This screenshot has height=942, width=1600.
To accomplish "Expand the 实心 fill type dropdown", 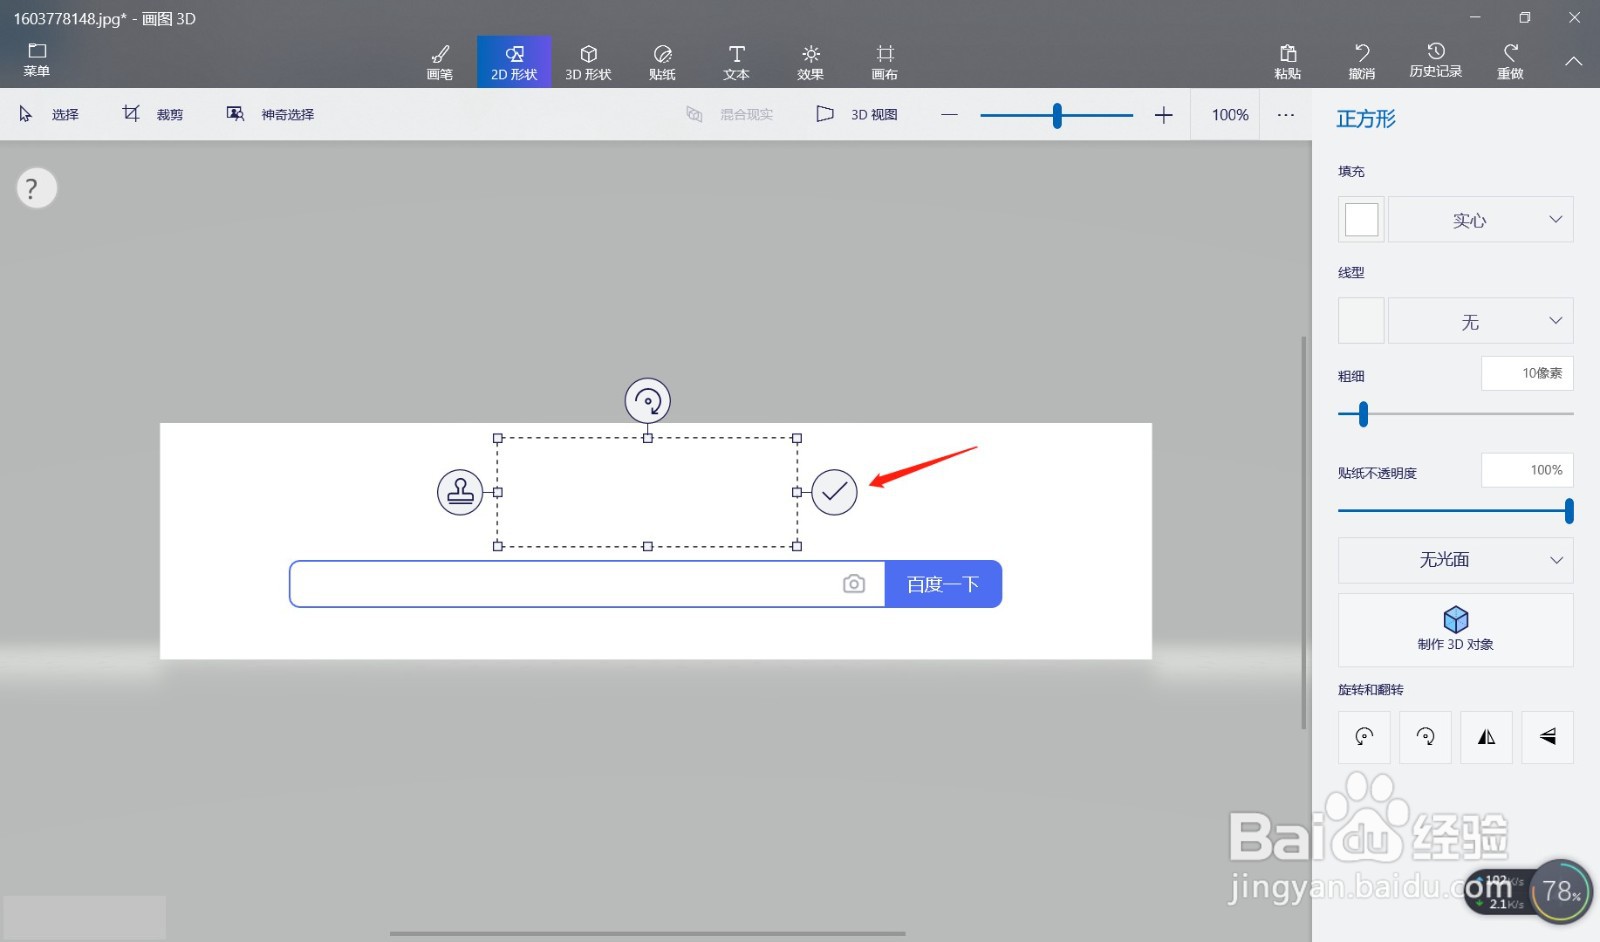I will (1481, 219).
